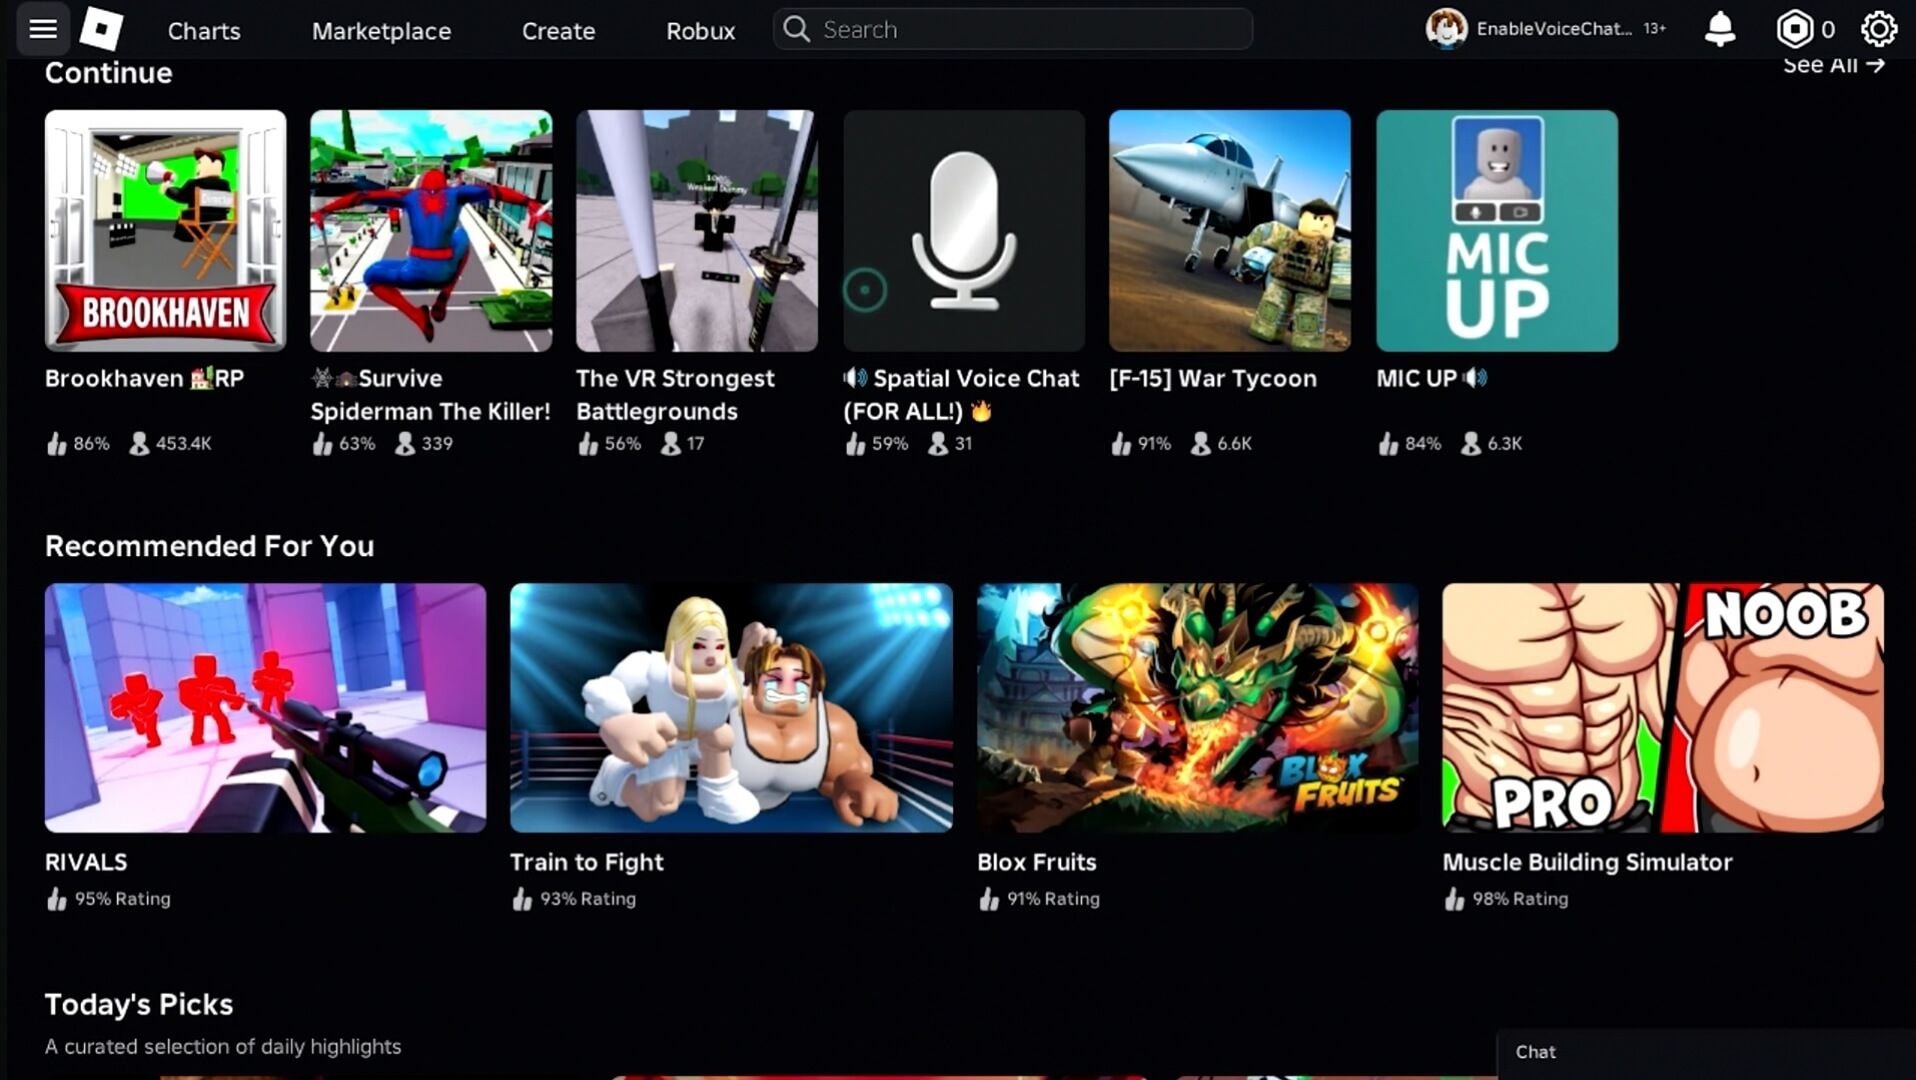Open the RIVALS game thumbnail
The width and height of the screenshot is (1916, 1080).
pyautogui.click(x=266, y=708)
